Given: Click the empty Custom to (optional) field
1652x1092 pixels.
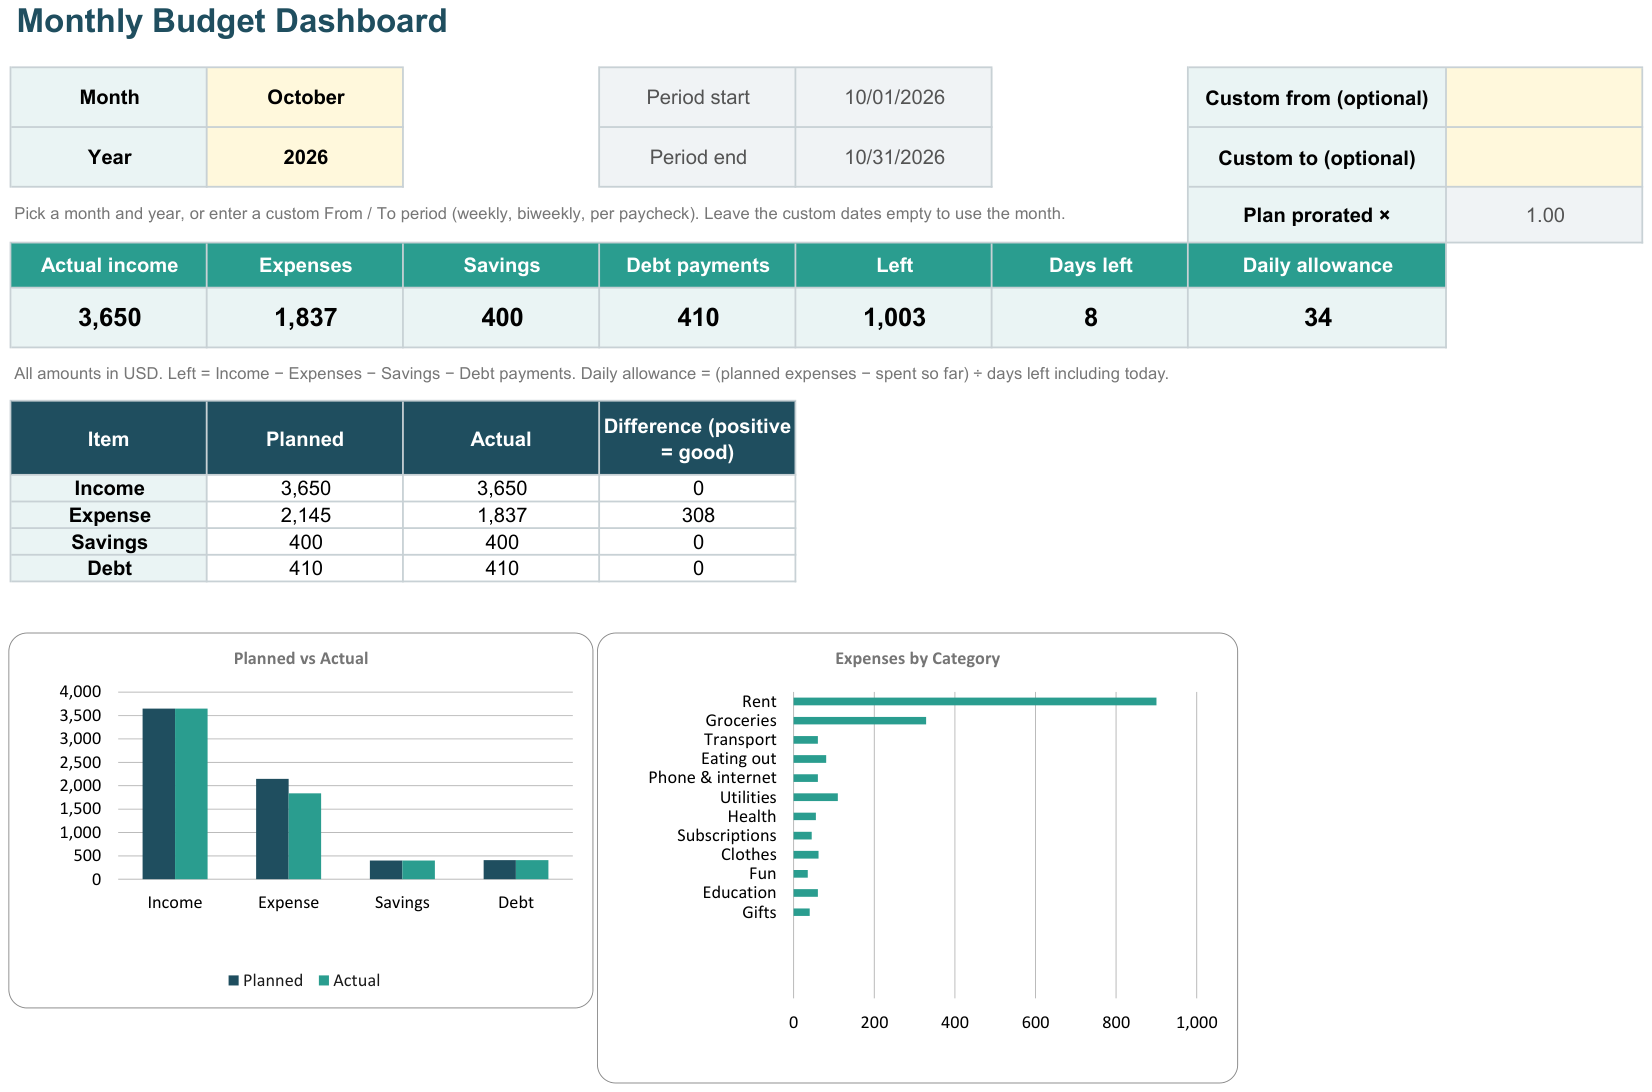Looking at the screenshot, I should coord(1544,157).
